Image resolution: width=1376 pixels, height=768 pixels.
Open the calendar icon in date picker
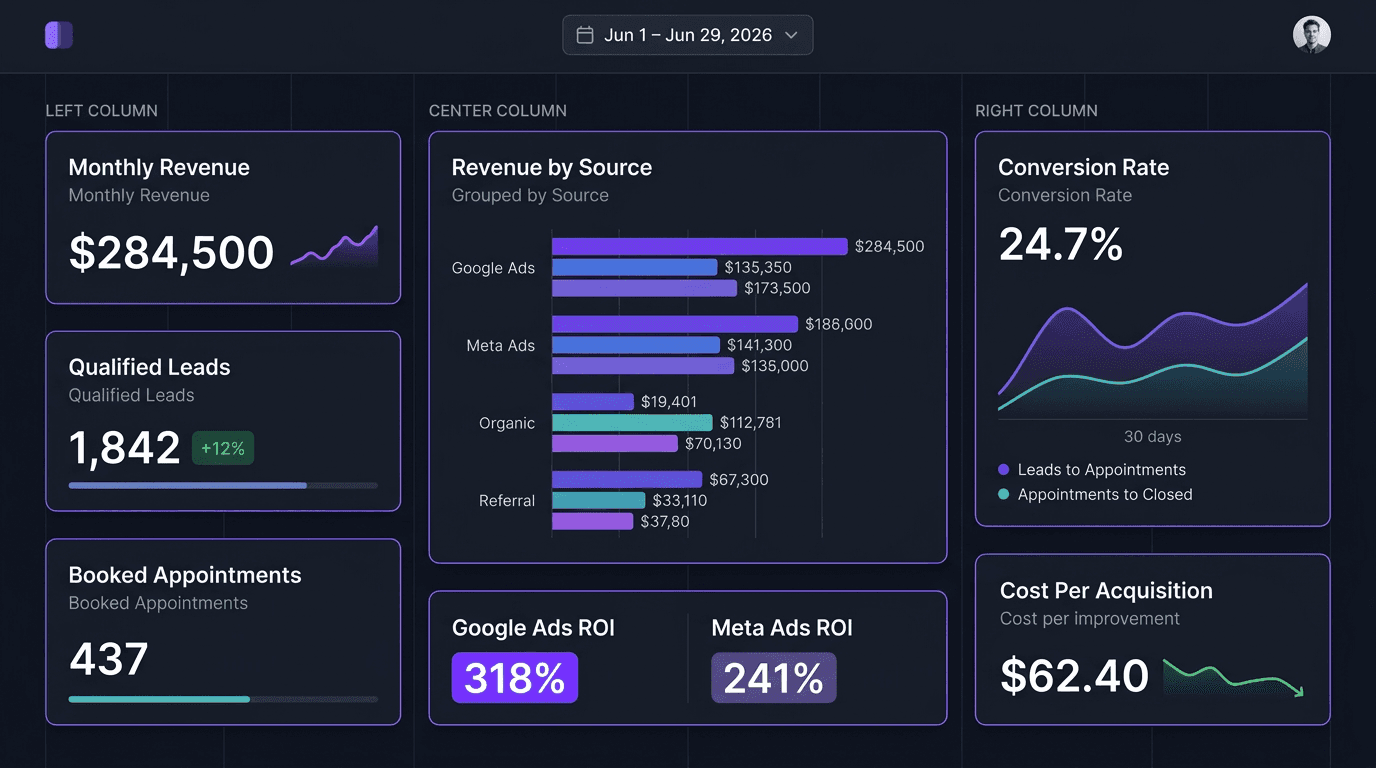point(585,35)
